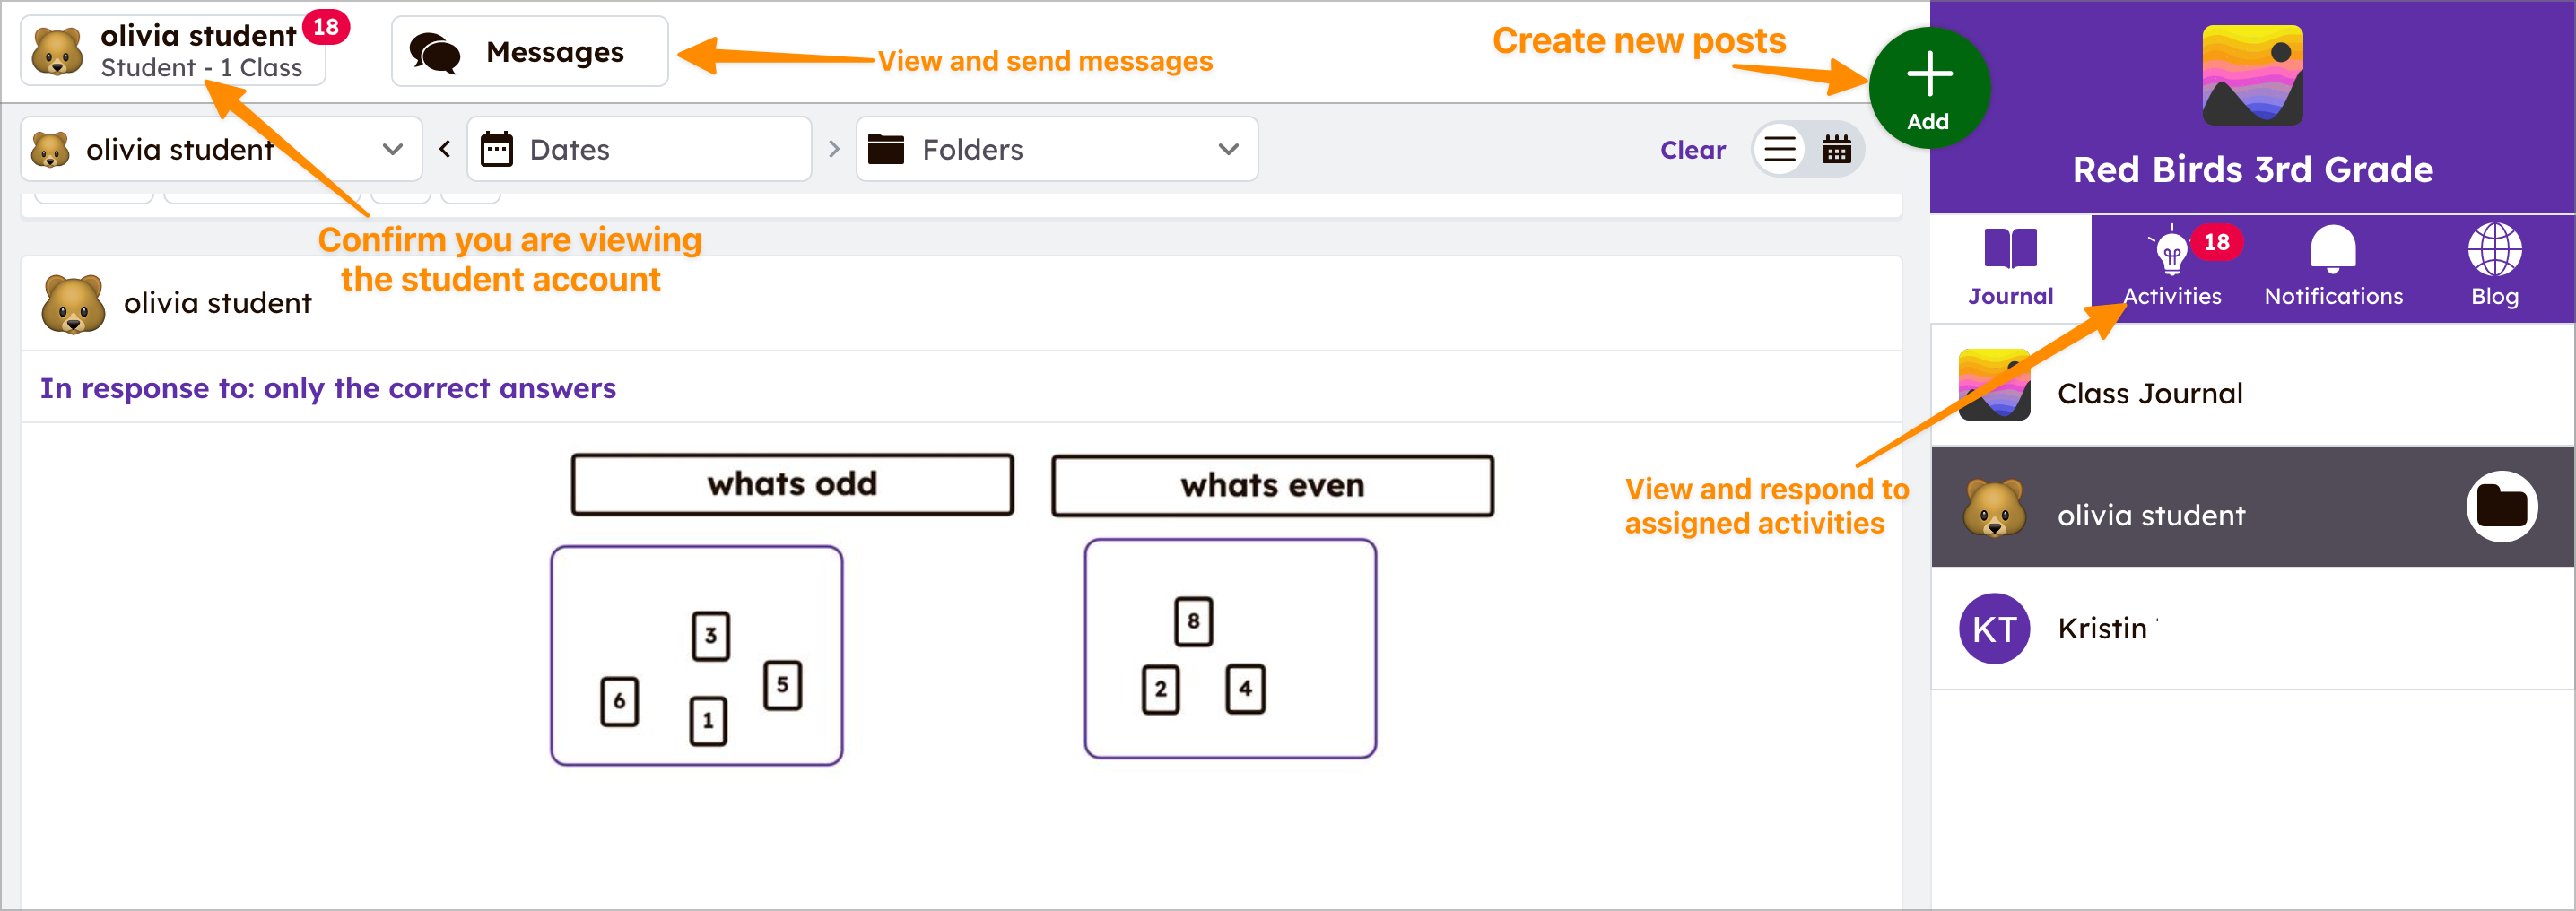2576x911 pixels.
Task: Click the KT avatar for Kristin
Action: tap(1994, 629)
